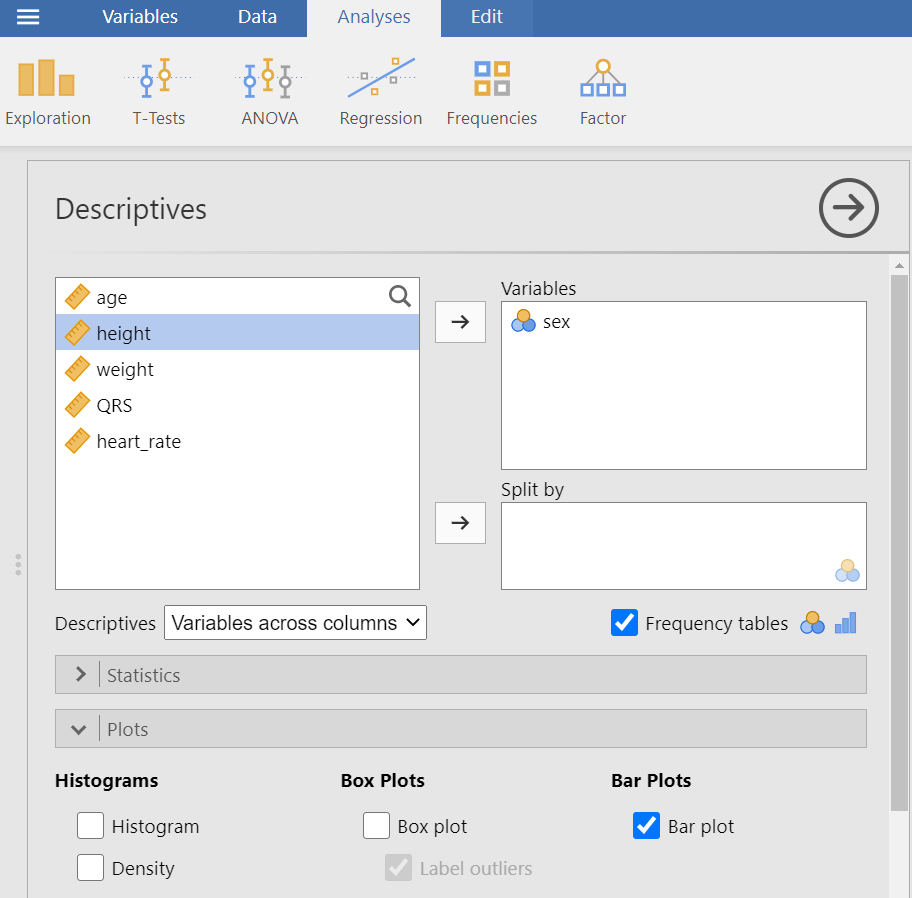Open the Variables across columns dropdown
The image size is (912, 898).
point(295,623)
